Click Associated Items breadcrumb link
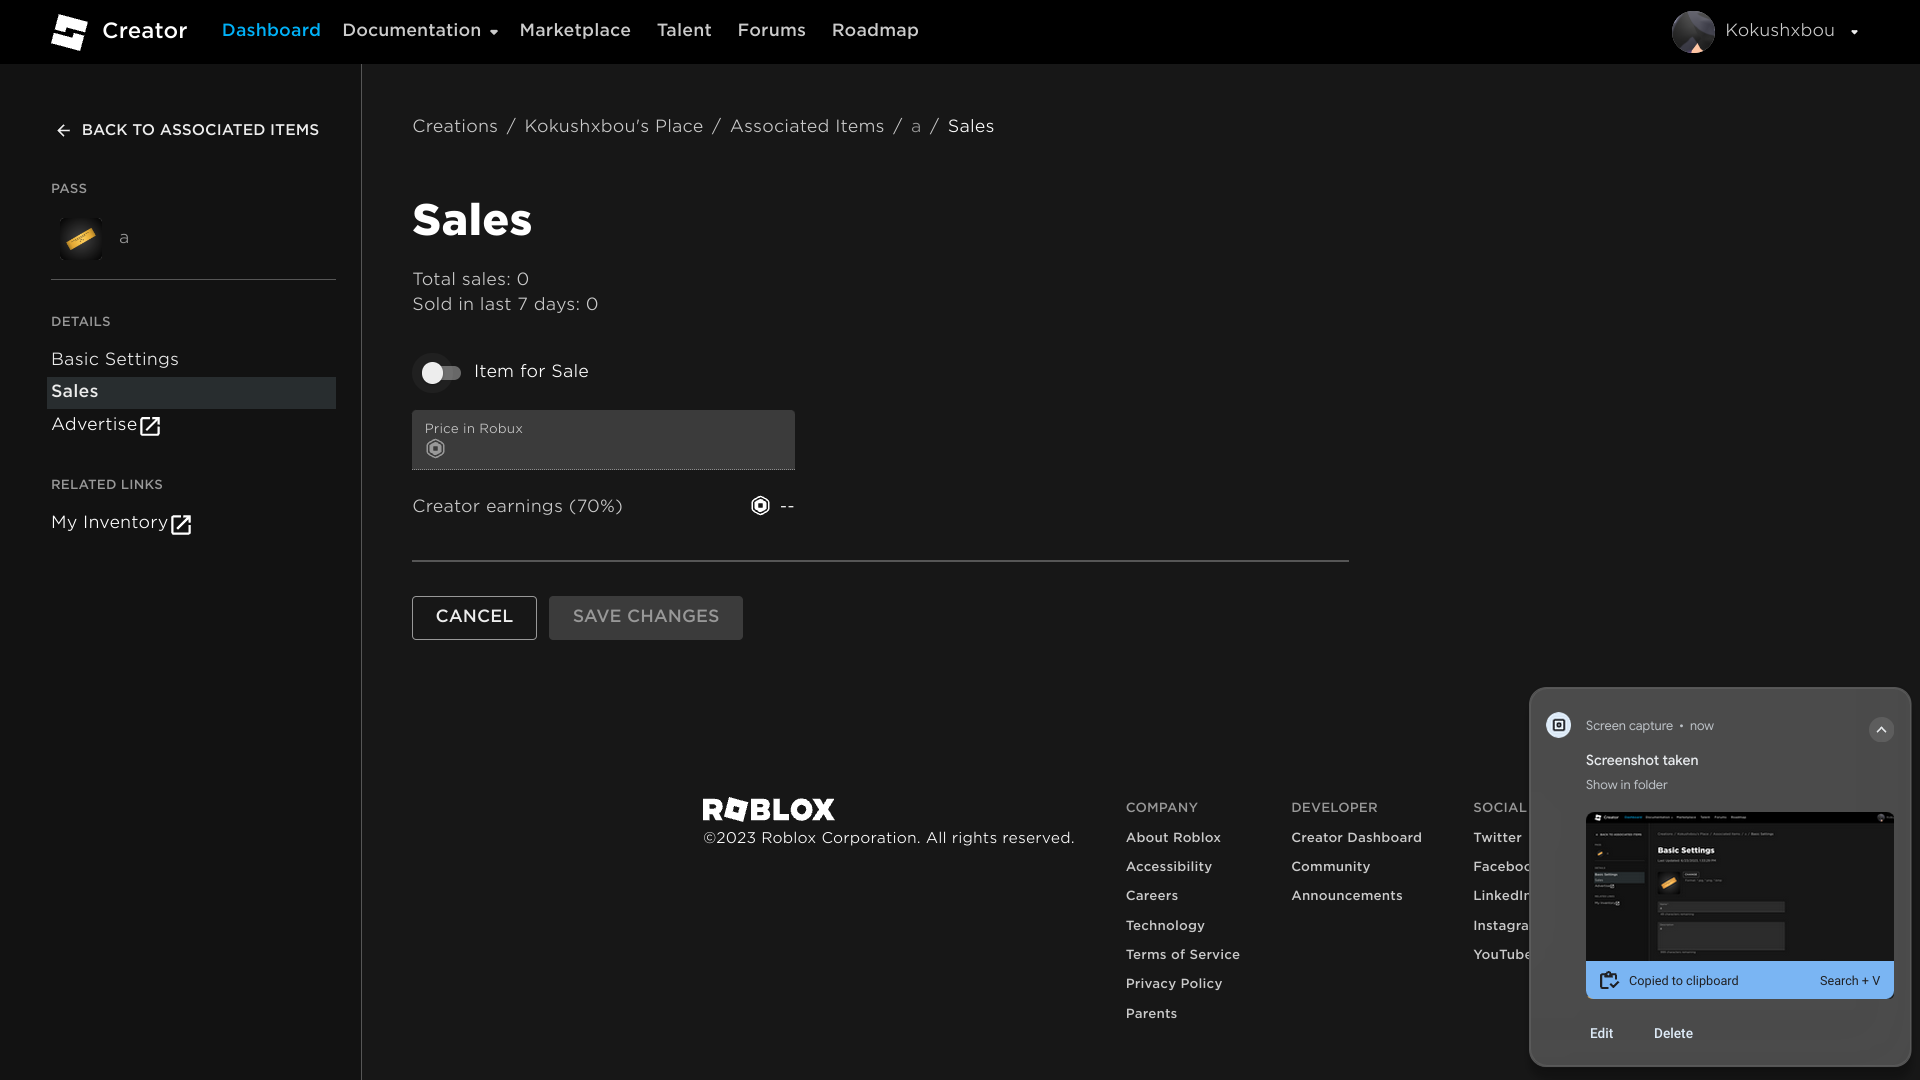This screenshot has height=1080, width=1920. point(807,127)
